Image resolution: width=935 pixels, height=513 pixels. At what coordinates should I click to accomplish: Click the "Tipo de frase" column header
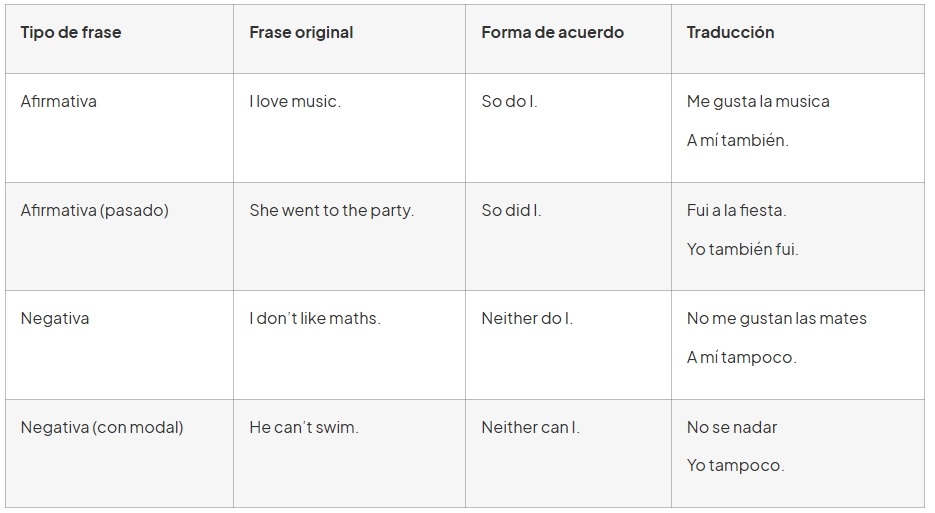coord(71,32)
